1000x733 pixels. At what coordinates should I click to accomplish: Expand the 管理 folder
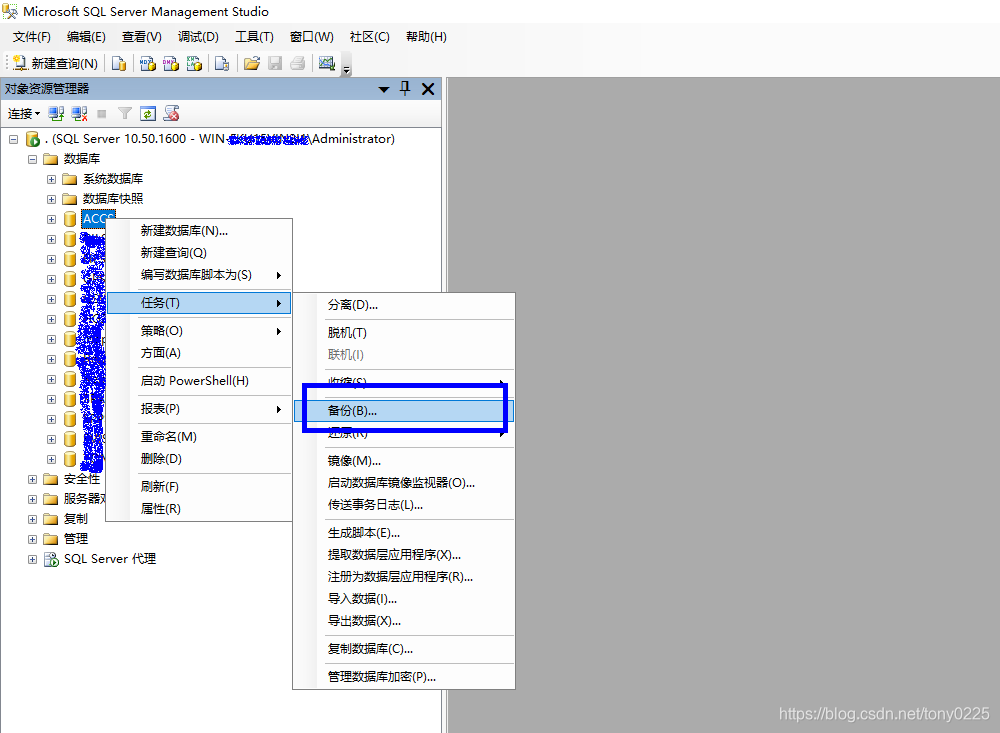pyautogui.click(x=33, y=539)
